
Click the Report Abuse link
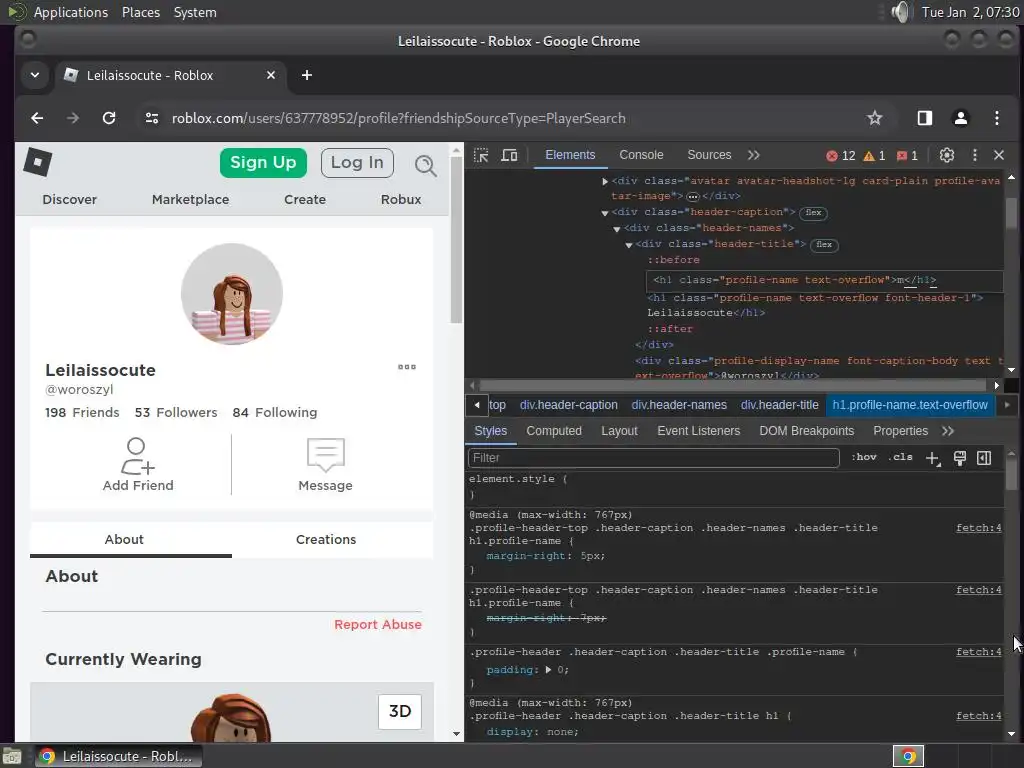coord(377,624)
